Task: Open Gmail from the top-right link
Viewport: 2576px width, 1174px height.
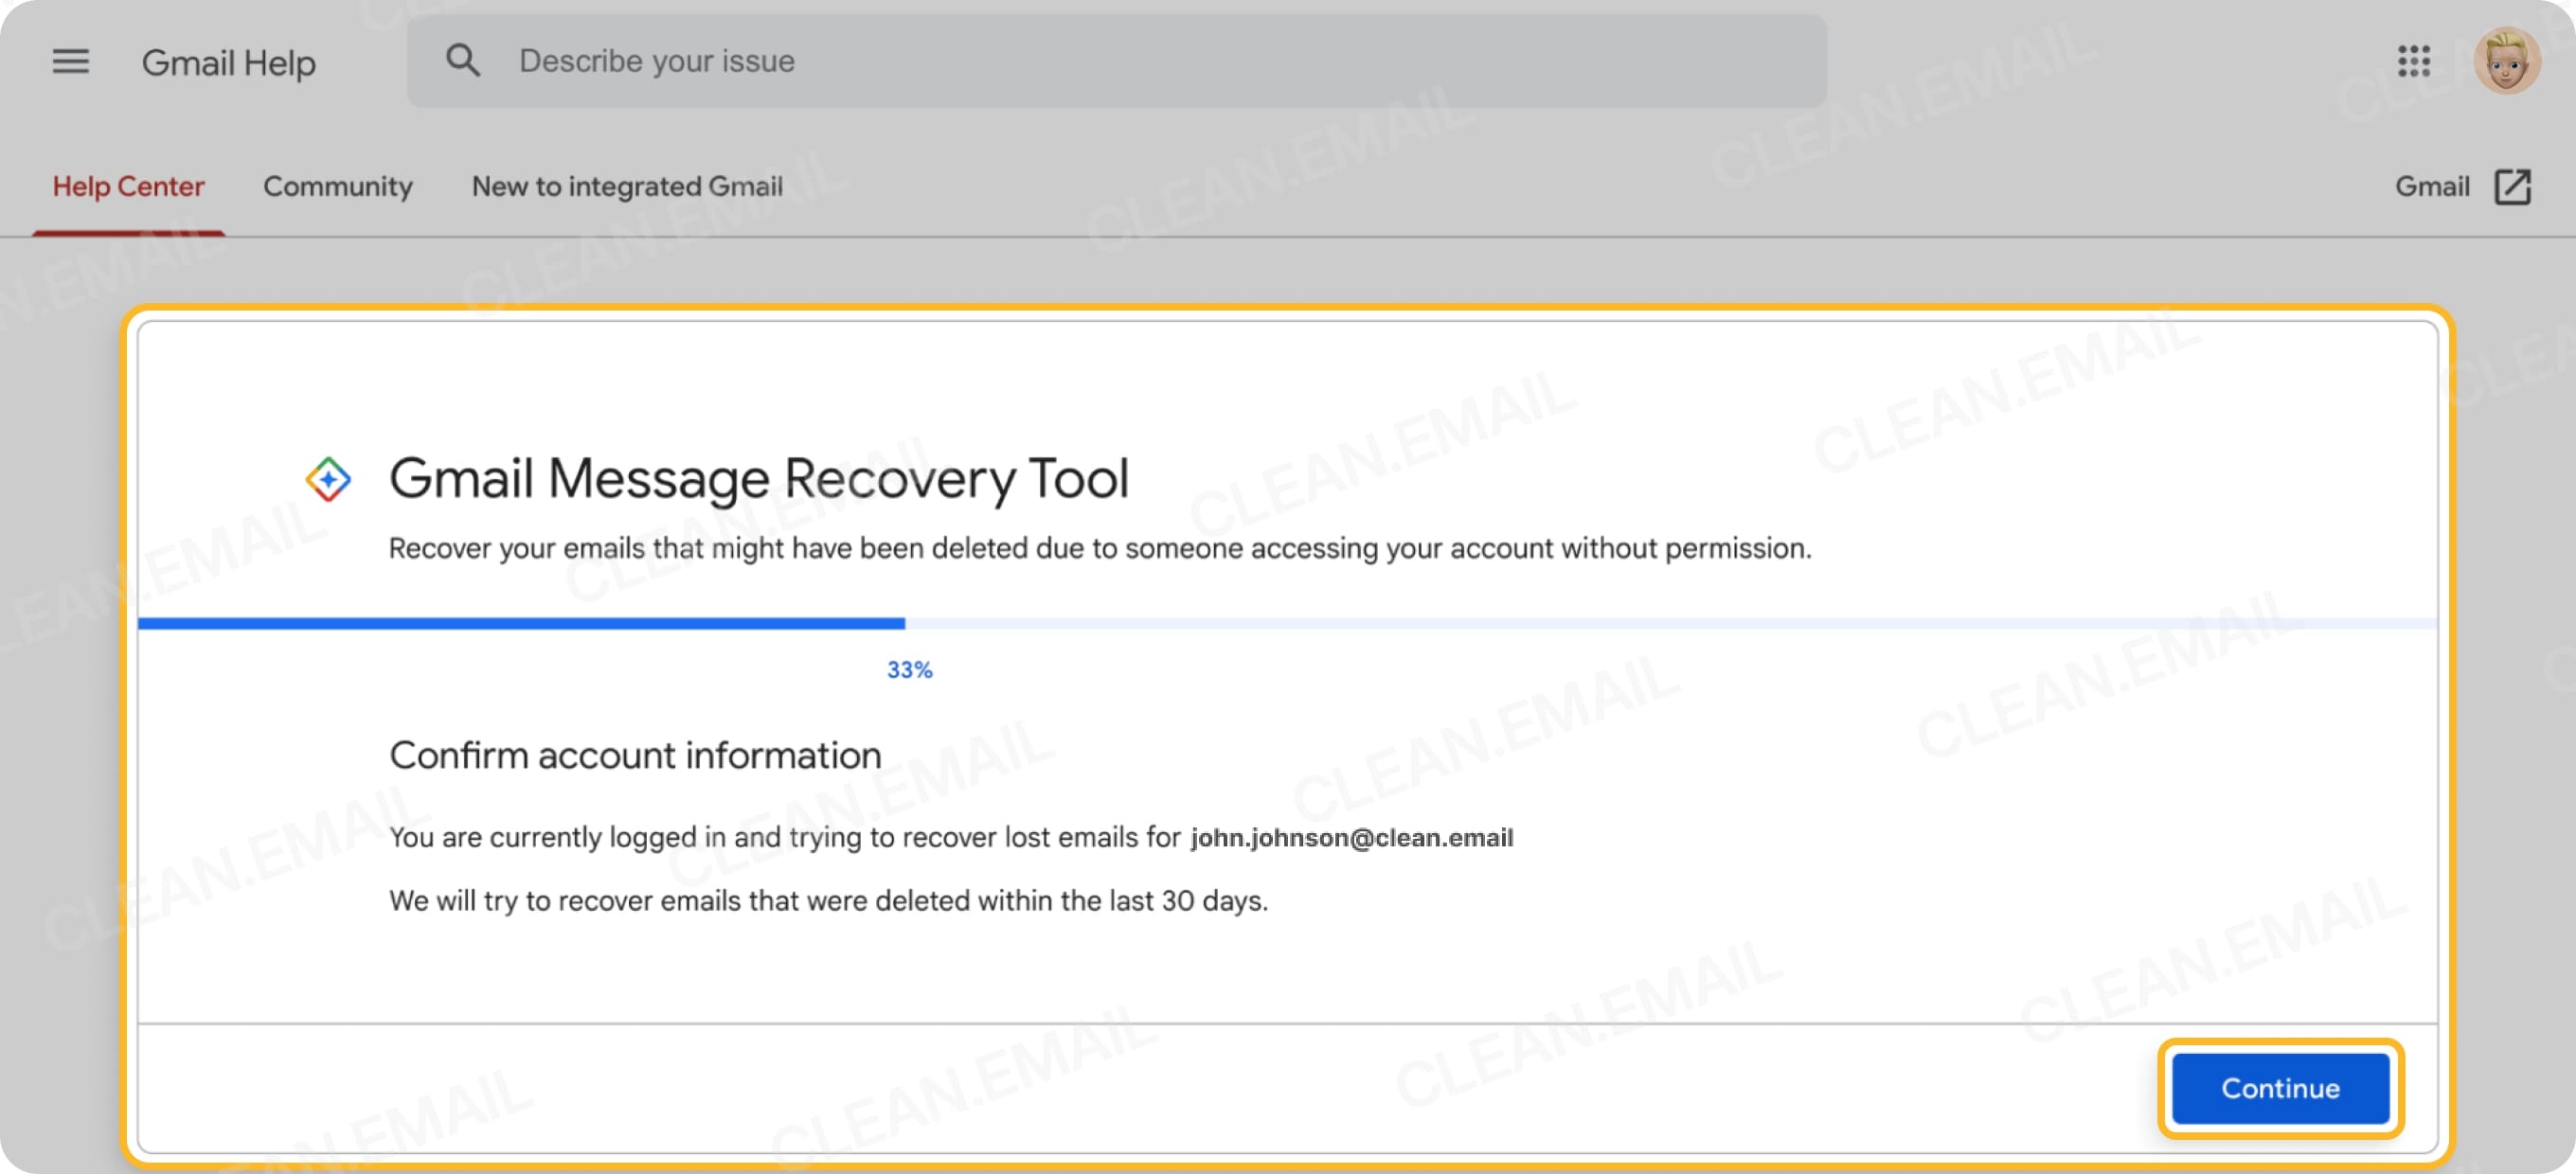Action: pyautogui.click(x=2432, y=186)
